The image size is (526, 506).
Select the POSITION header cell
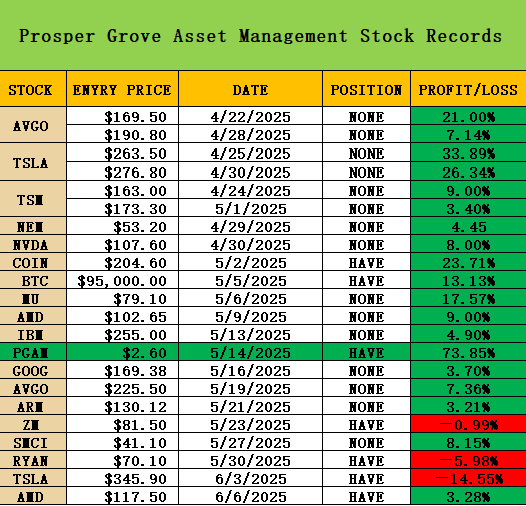(x=366, y=89)
